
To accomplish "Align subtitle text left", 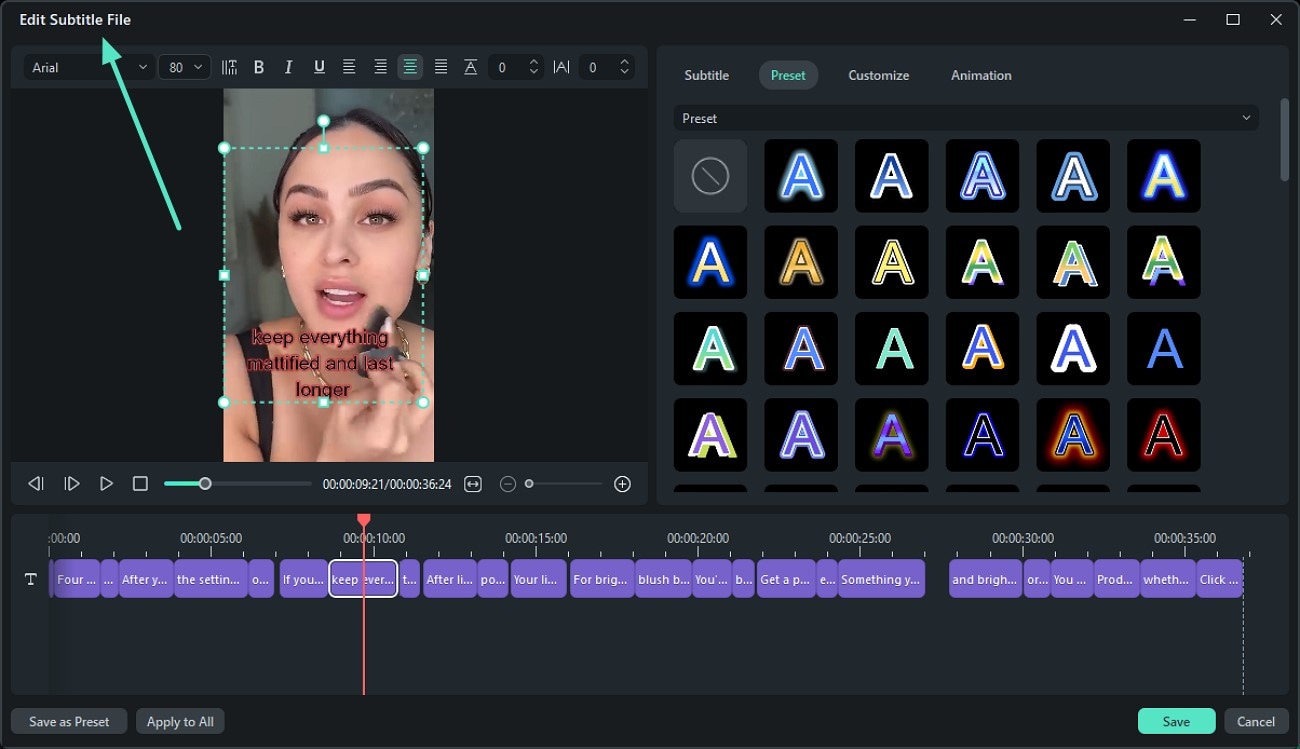I will 349,67.
